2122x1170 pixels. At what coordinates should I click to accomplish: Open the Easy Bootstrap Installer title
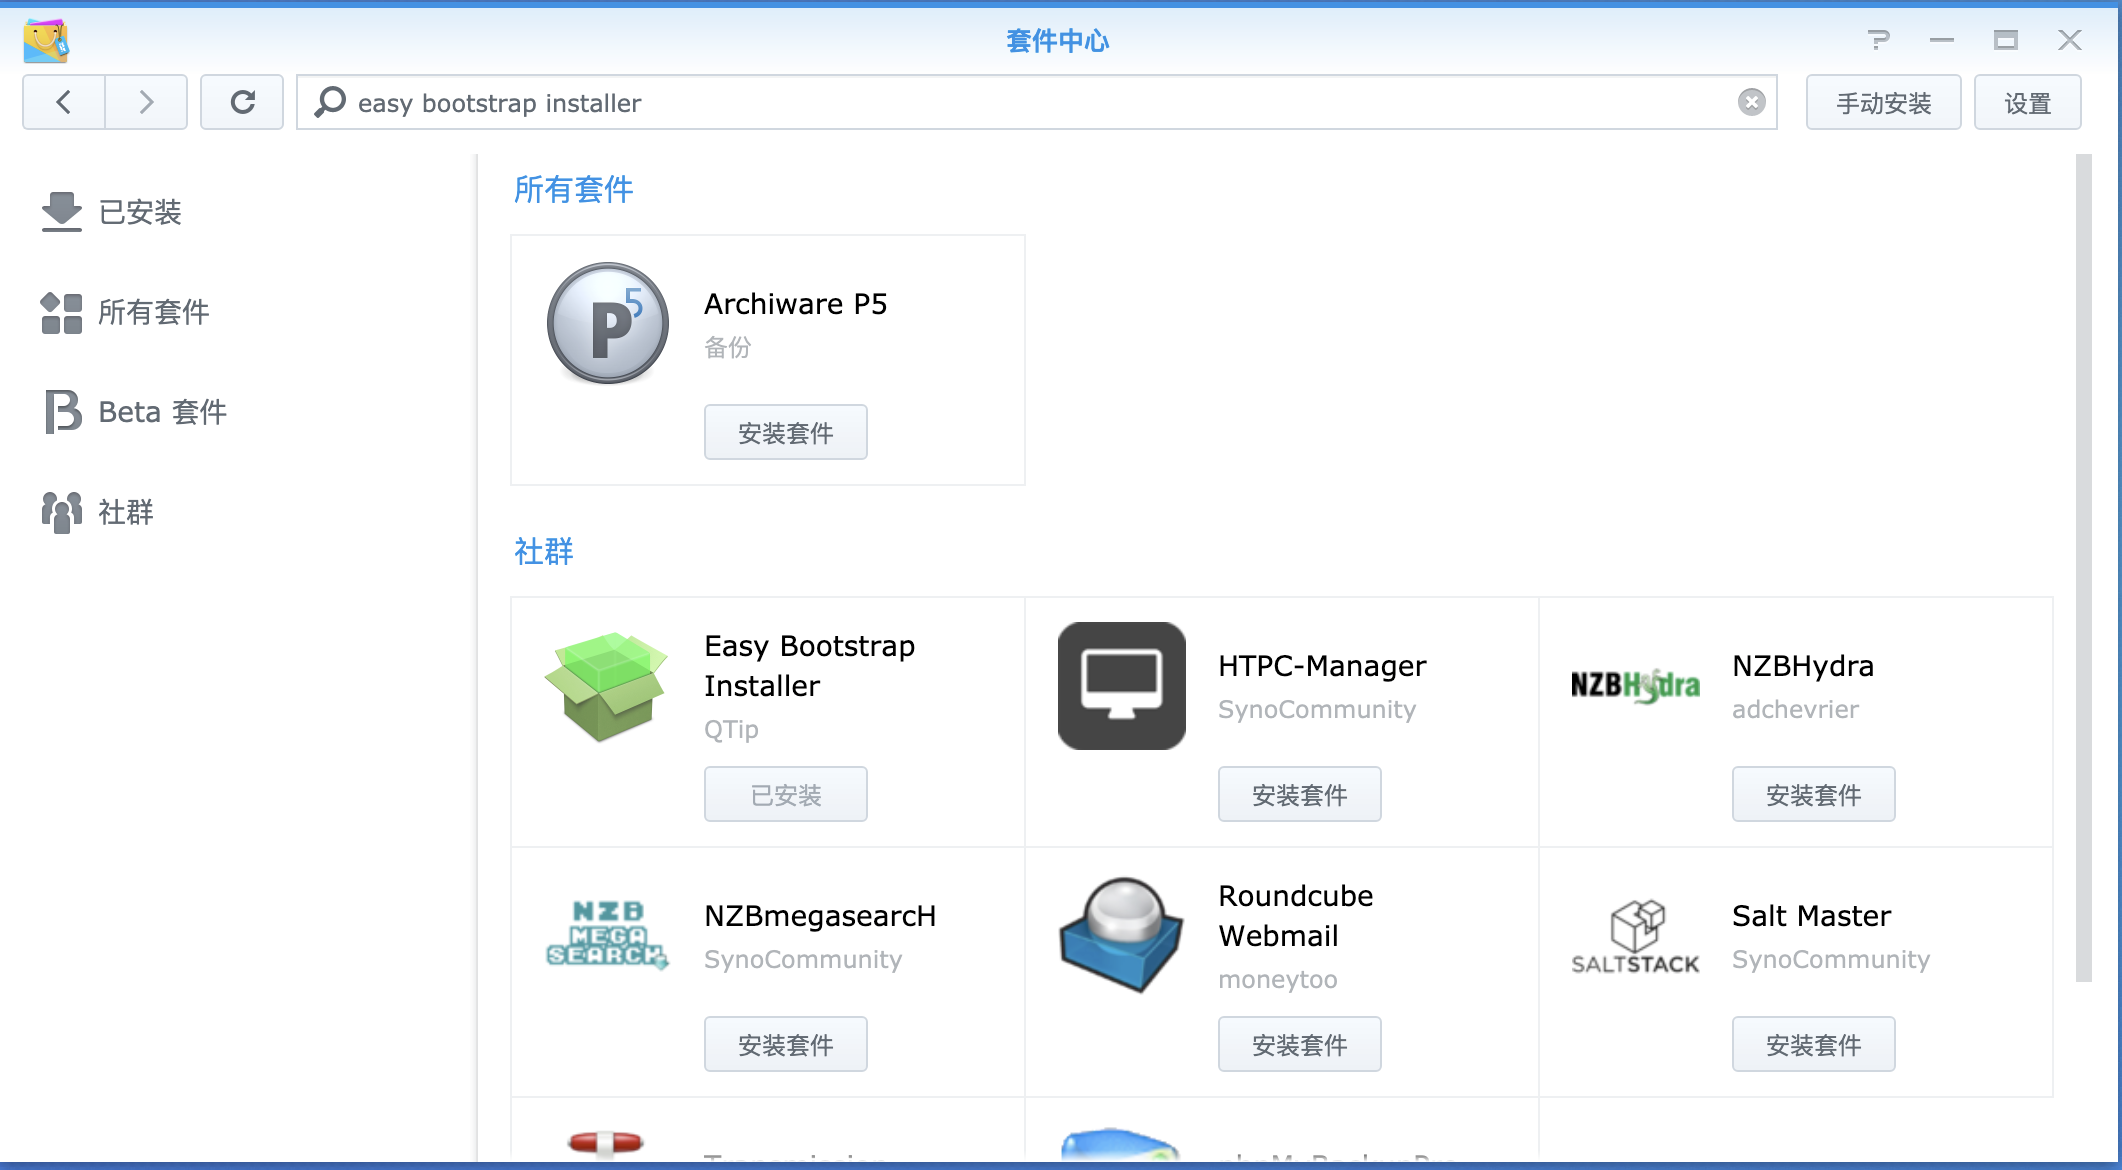tap(810, 666)
